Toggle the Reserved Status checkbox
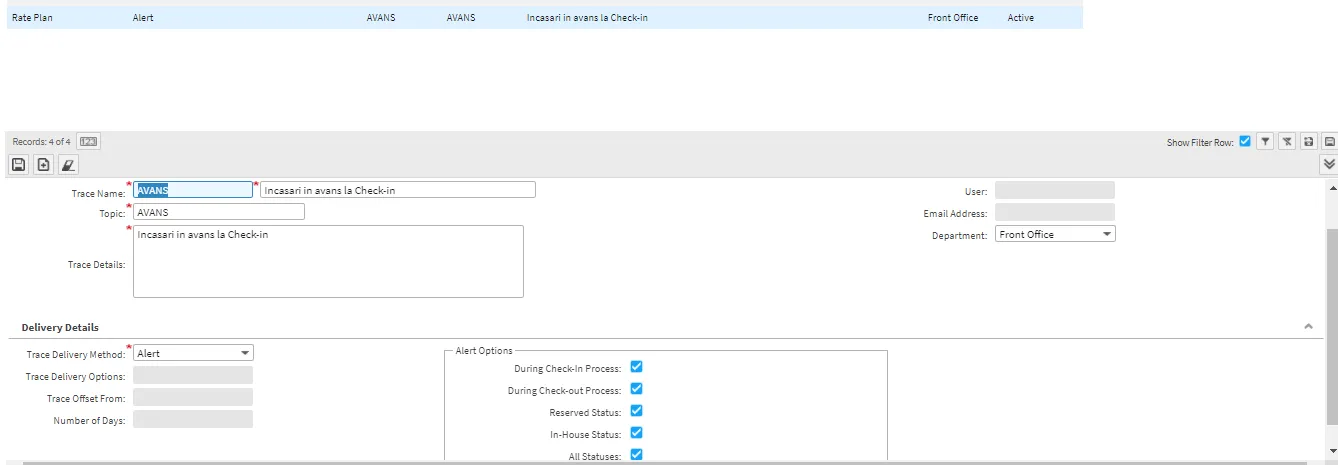The image size is (1338, 465). [x=636, y=411]
